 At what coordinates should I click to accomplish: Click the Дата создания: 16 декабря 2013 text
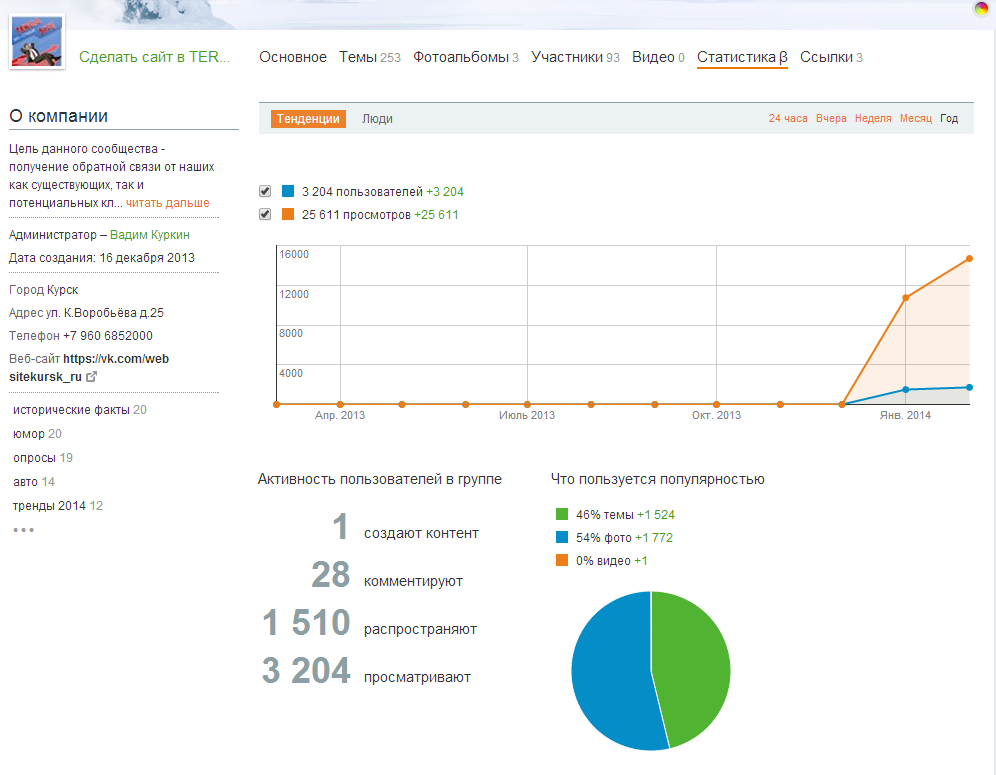tap(102, 258)
